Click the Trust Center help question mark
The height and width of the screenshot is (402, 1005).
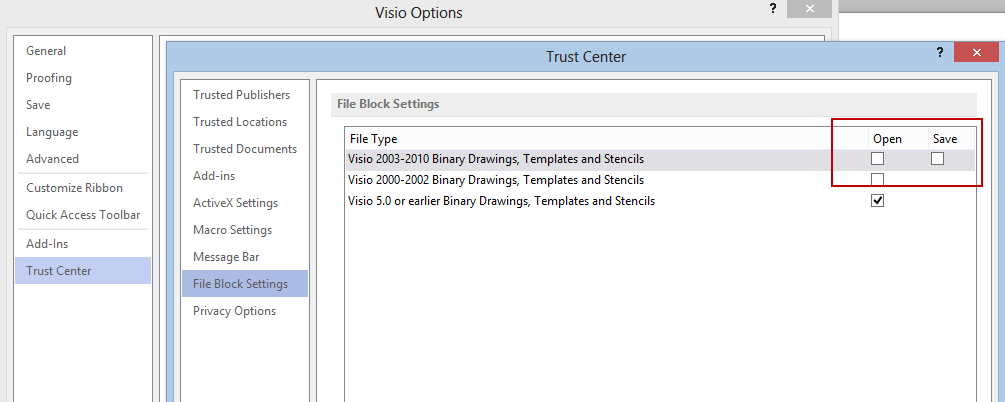[x=940, y=54]
